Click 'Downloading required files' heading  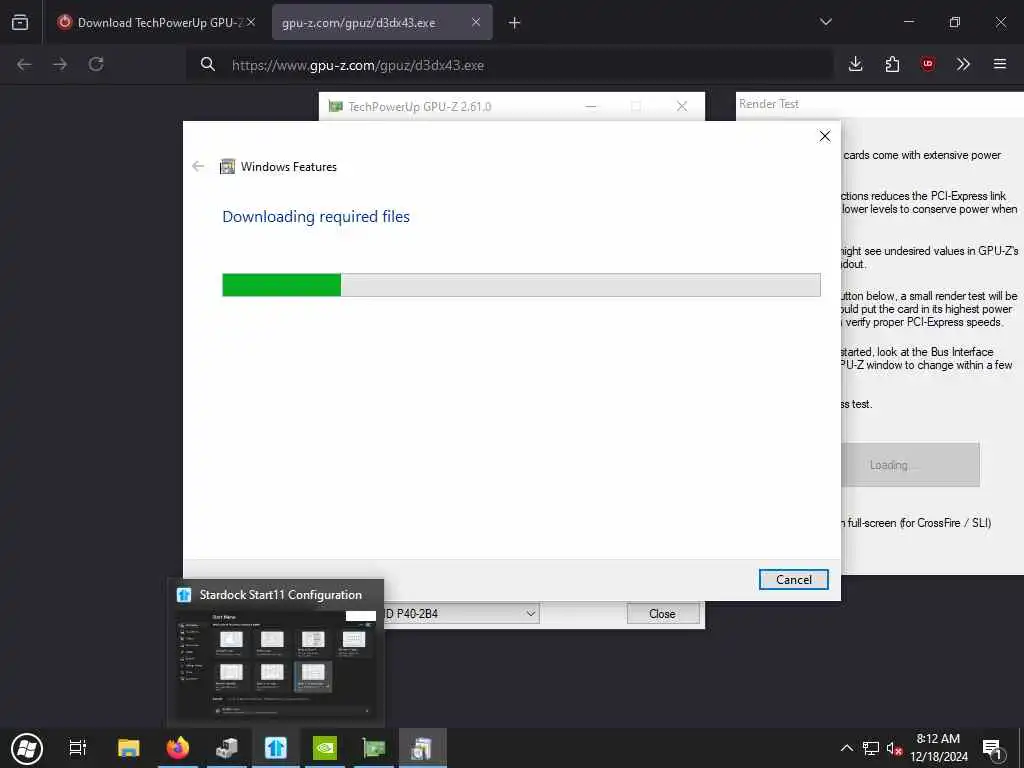click(316, 217)
